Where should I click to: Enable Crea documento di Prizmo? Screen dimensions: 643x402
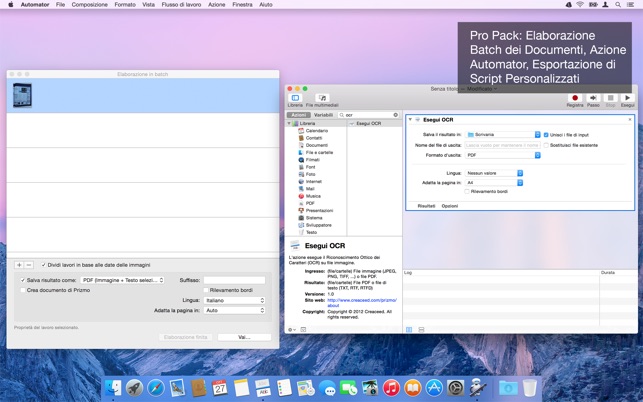tap(23, 290)
